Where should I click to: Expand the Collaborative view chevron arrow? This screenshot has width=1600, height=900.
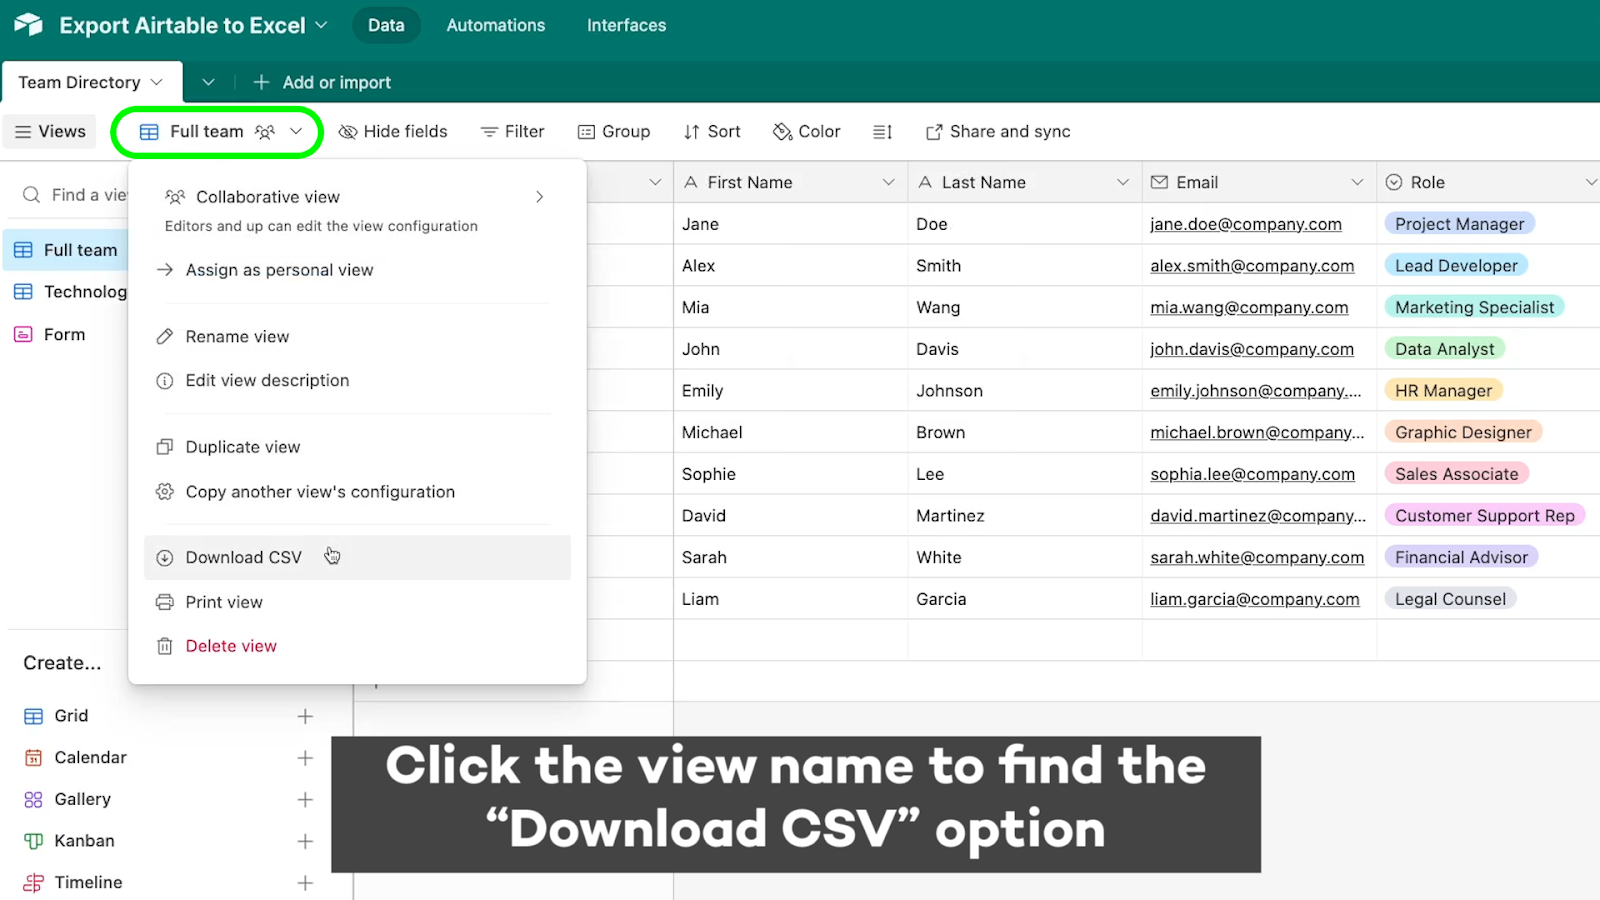539,197
